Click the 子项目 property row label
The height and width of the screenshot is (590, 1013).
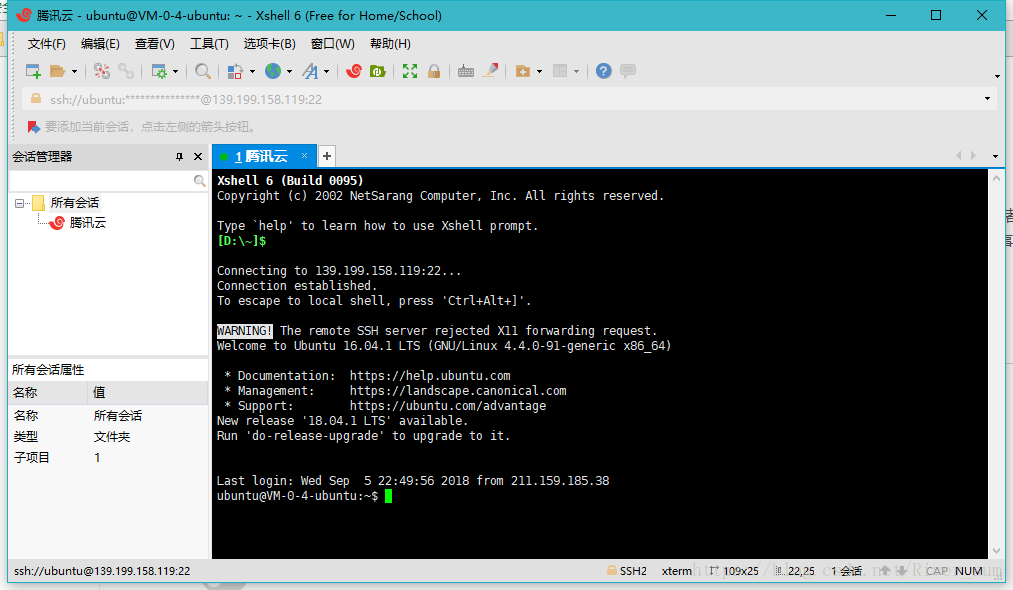(x=32, y=458)
